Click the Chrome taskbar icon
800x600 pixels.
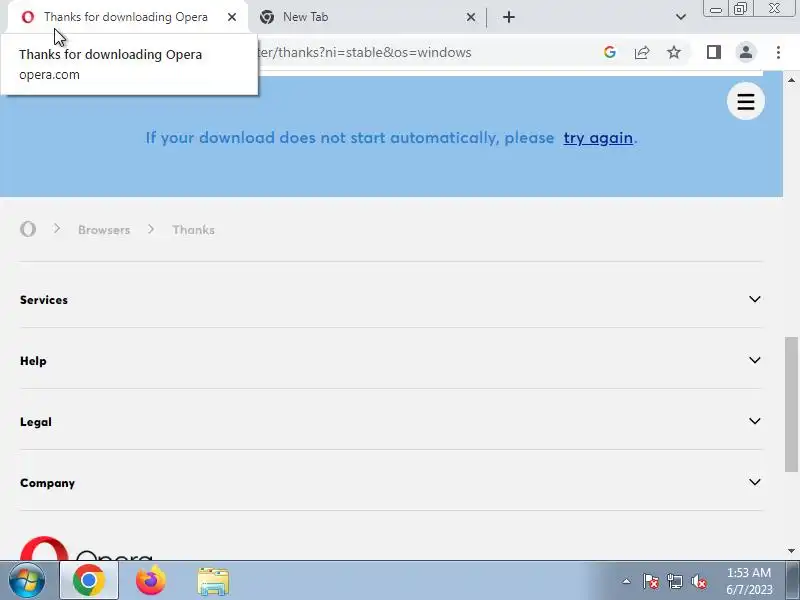coord(89,581)
